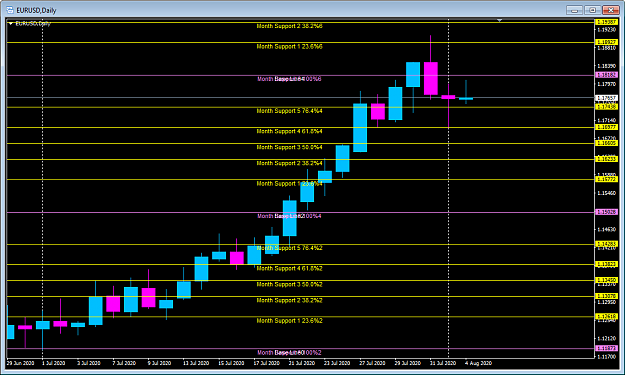Click the white current price tag 1.17657
This screenshot has height=375, width=625.
tap(606, 98)
